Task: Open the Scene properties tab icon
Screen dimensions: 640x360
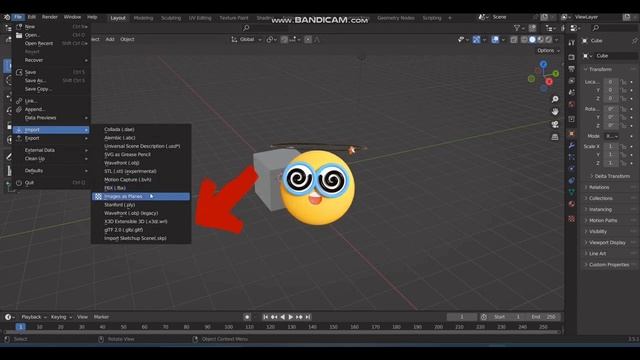Action: pyautogui.click(x=571, y=92)
